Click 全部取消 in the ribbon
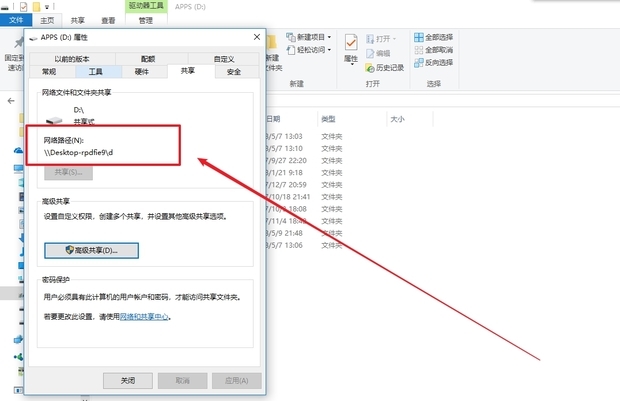 coord(433,50)
